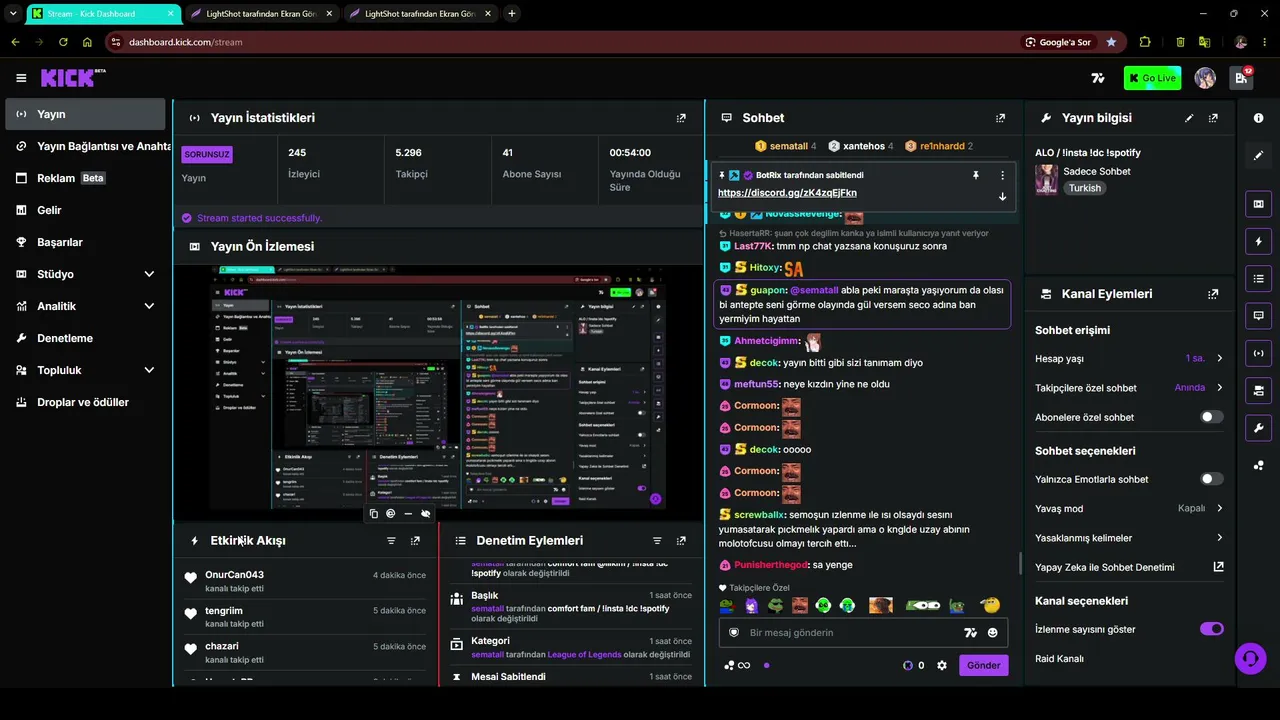Copy the stream preview with the copy icon

click(373, 513)
